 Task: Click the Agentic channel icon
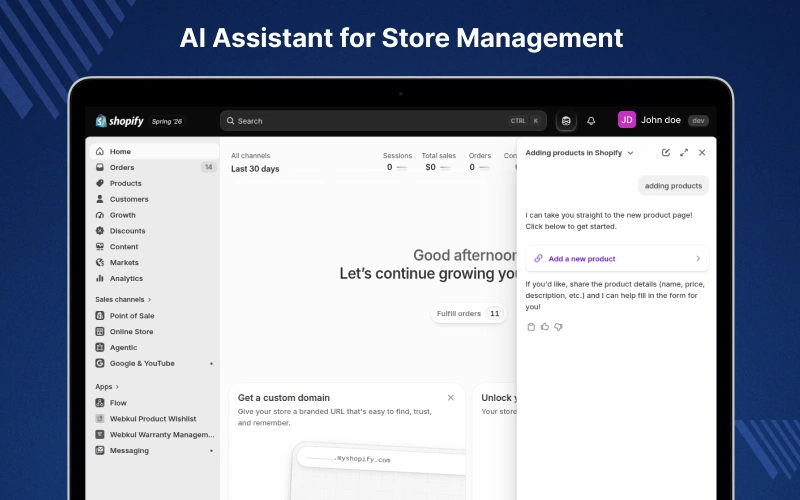pyautogui.click(x=100, y=347)
